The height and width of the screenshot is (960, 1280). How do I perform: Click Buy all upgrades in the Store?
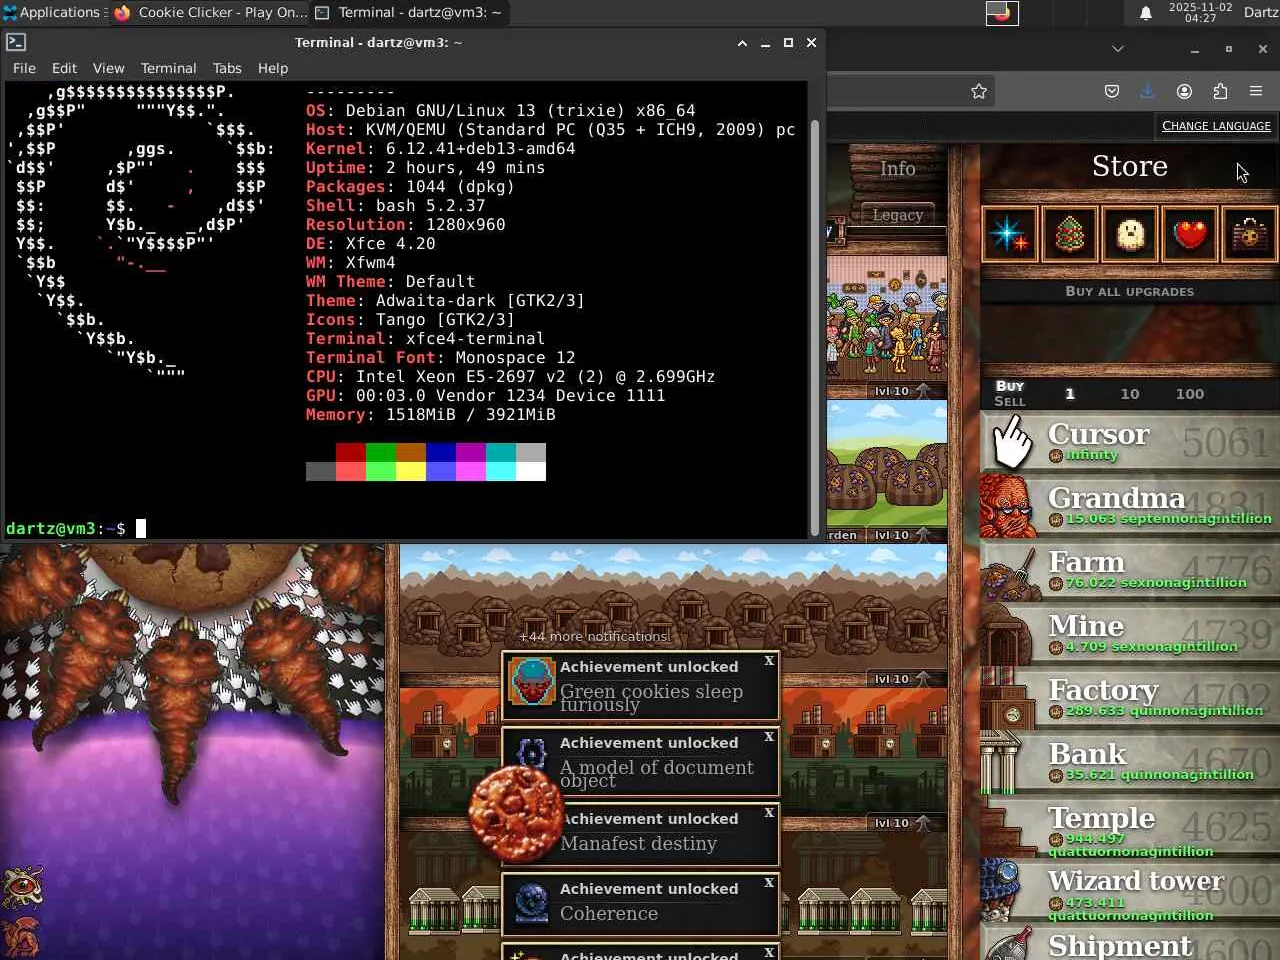click(x=1130, y=291)
